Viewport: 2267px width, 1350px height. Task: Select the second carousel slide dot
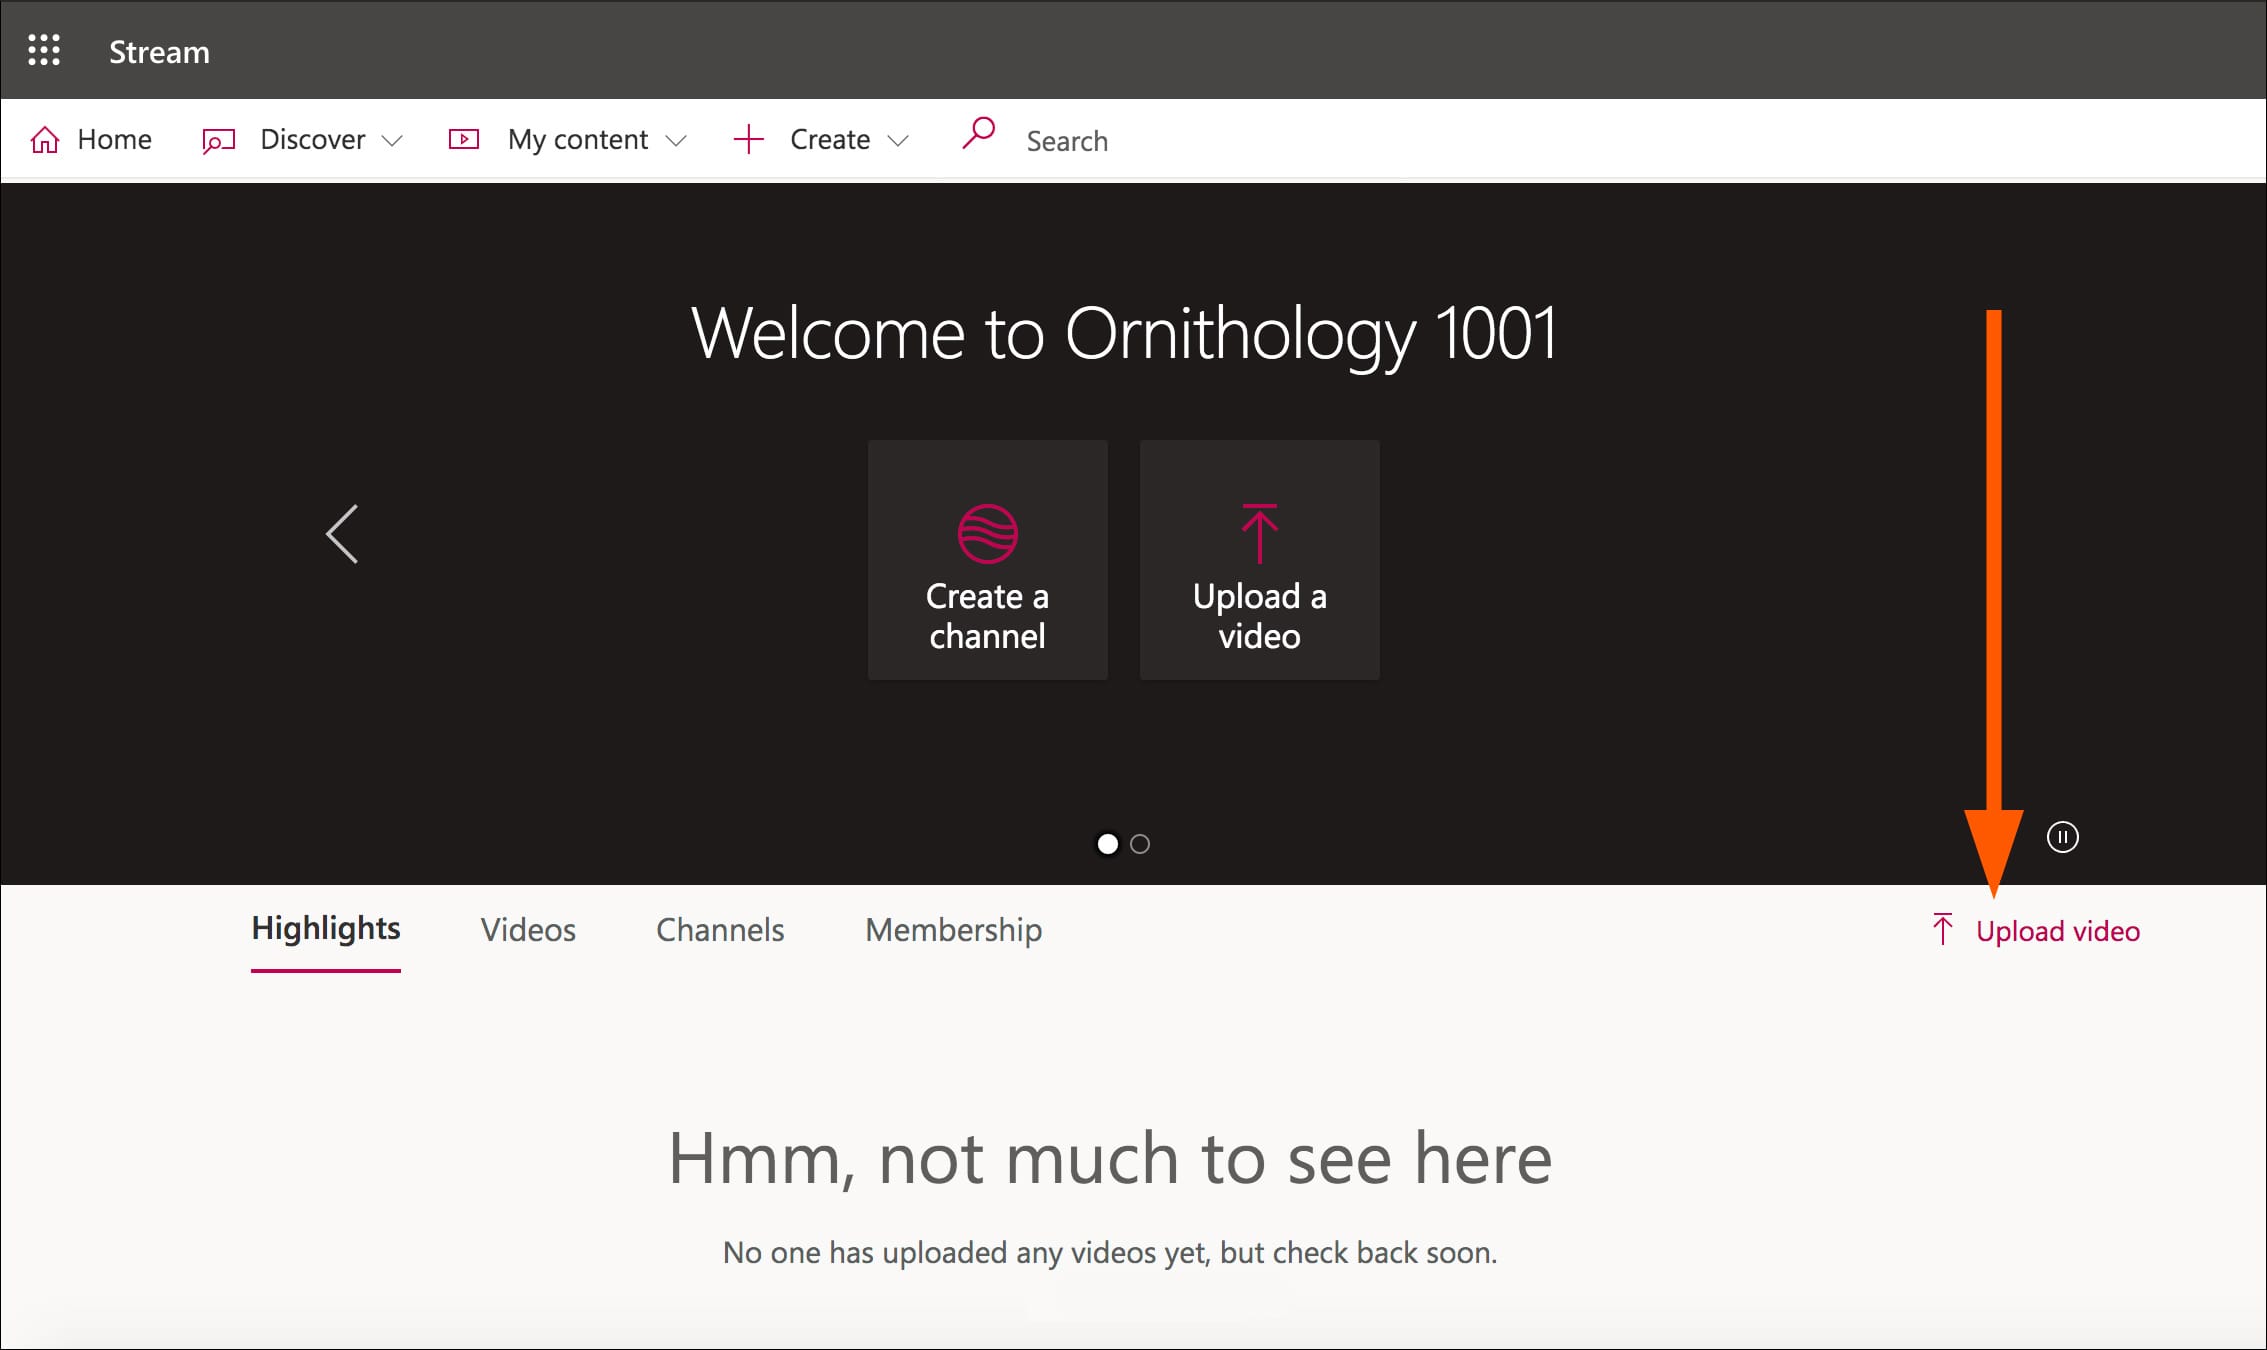coord(1140,844)
